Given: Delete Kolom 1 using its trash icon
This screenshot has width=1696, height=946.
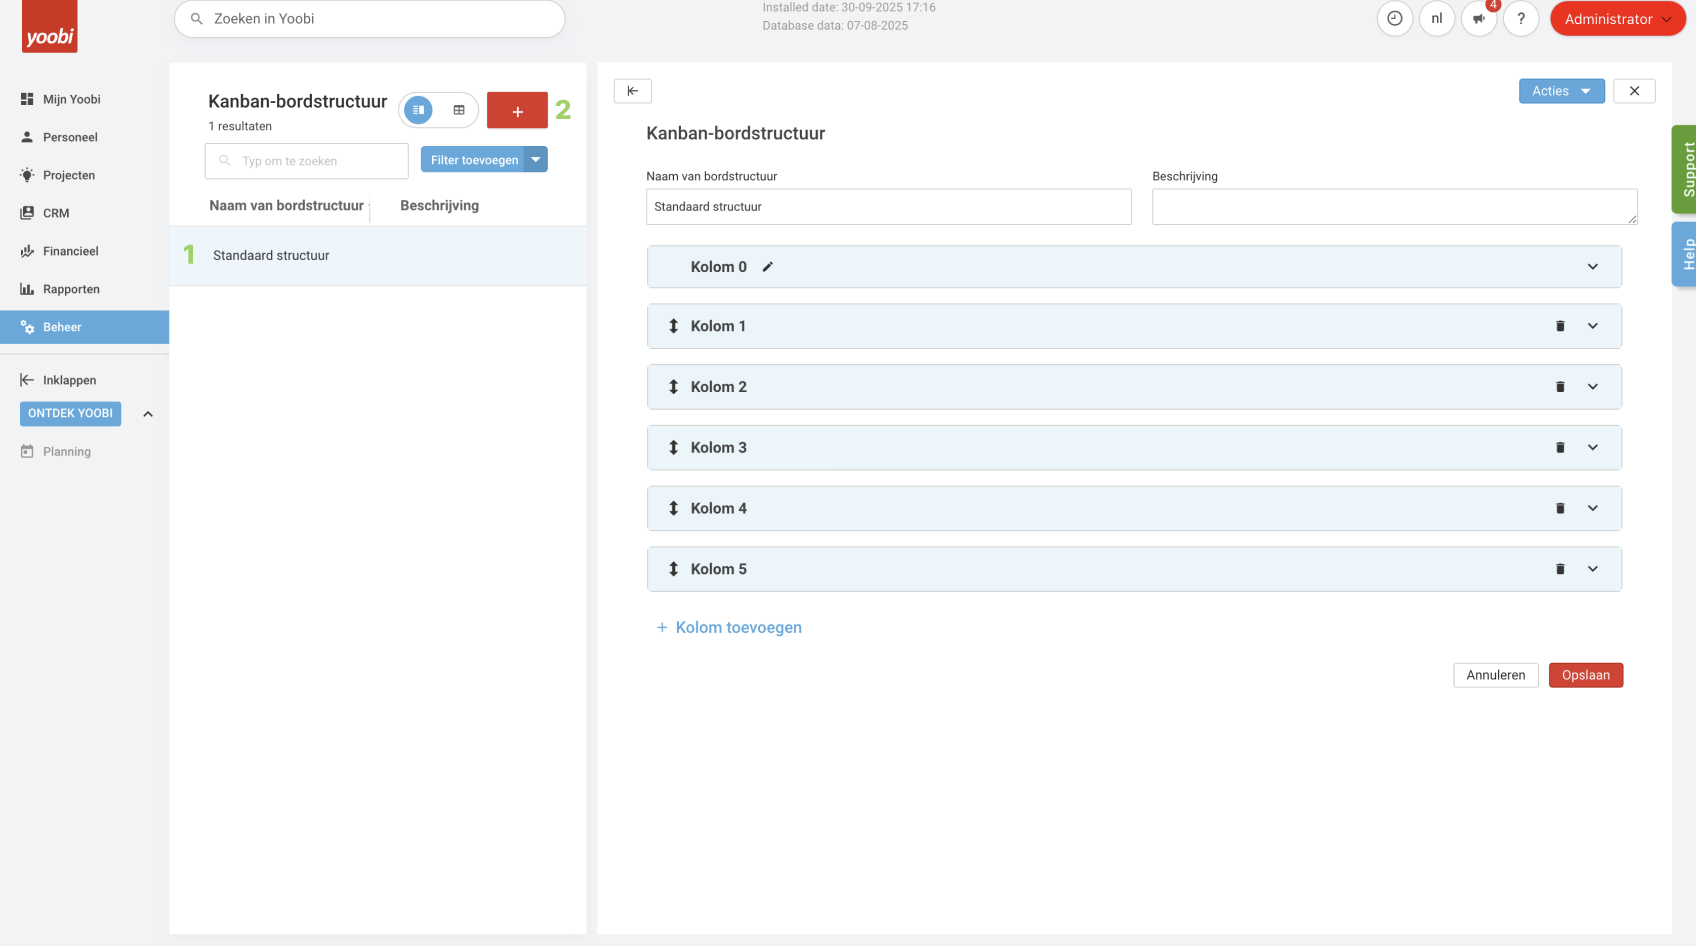Looking at the screenshot, I should pyautogui.click(x=1560, y=326).
